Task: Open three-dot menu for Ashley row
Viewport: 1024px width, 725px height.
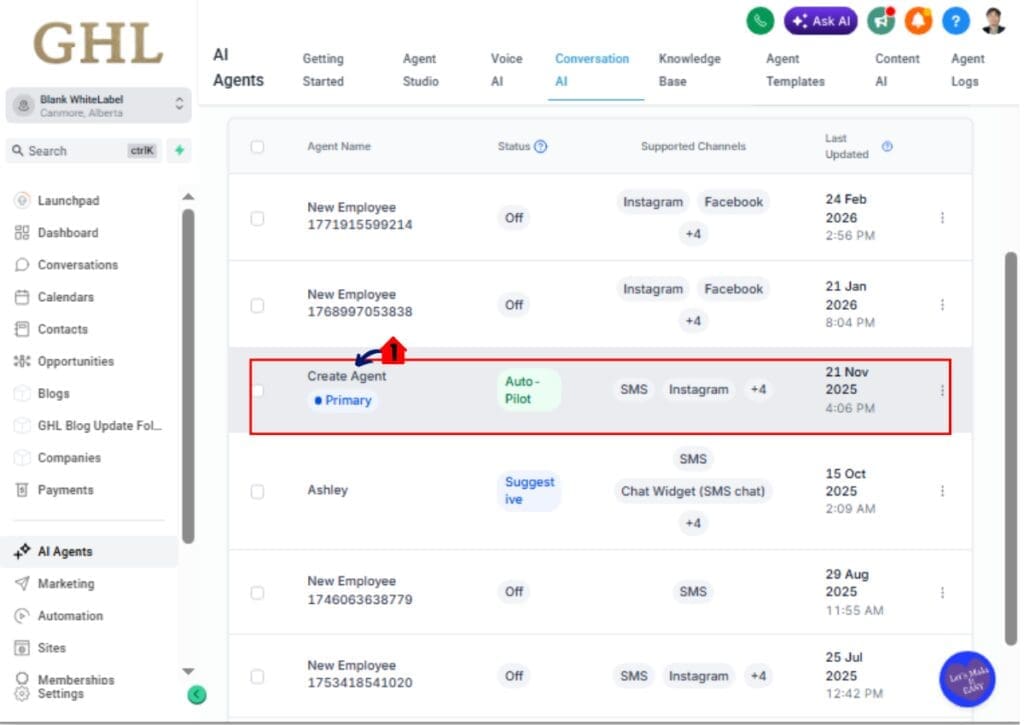Action: (942, 491)
